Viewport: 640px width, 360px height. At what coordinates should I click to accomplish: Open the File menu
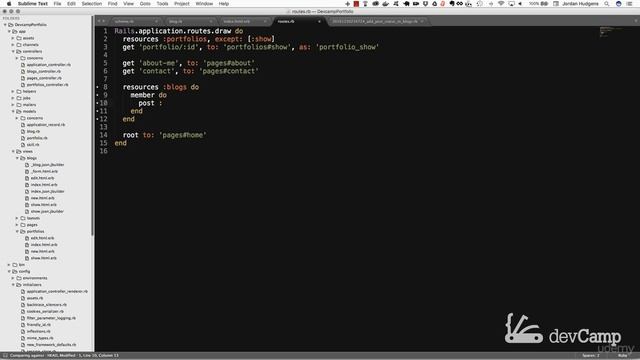[58, 4]
